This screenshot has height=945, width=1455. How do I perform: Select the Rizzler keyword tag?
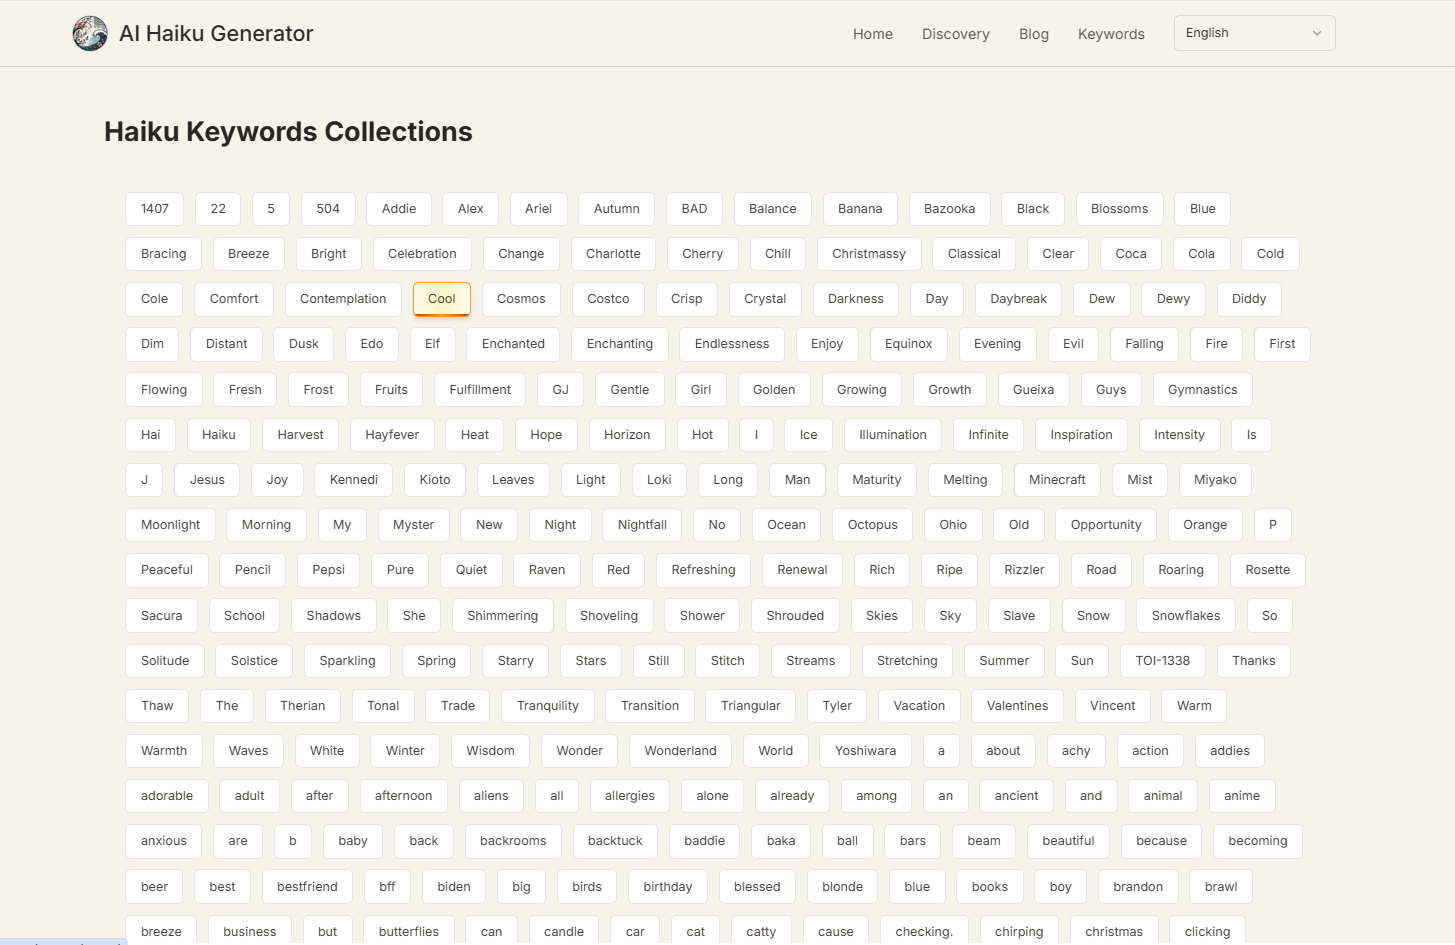coord(1024,570)
